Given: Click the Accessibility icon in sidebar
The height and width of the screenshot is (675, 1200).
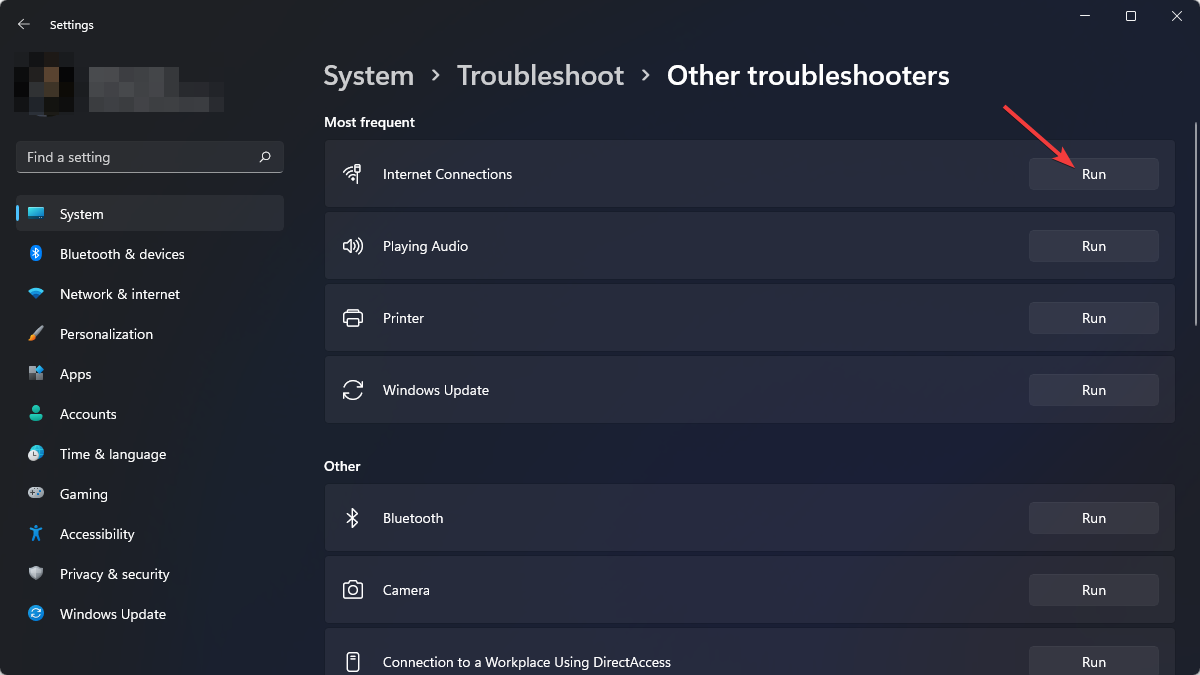Looking at the screenshot, I should (x=36, y=533).
